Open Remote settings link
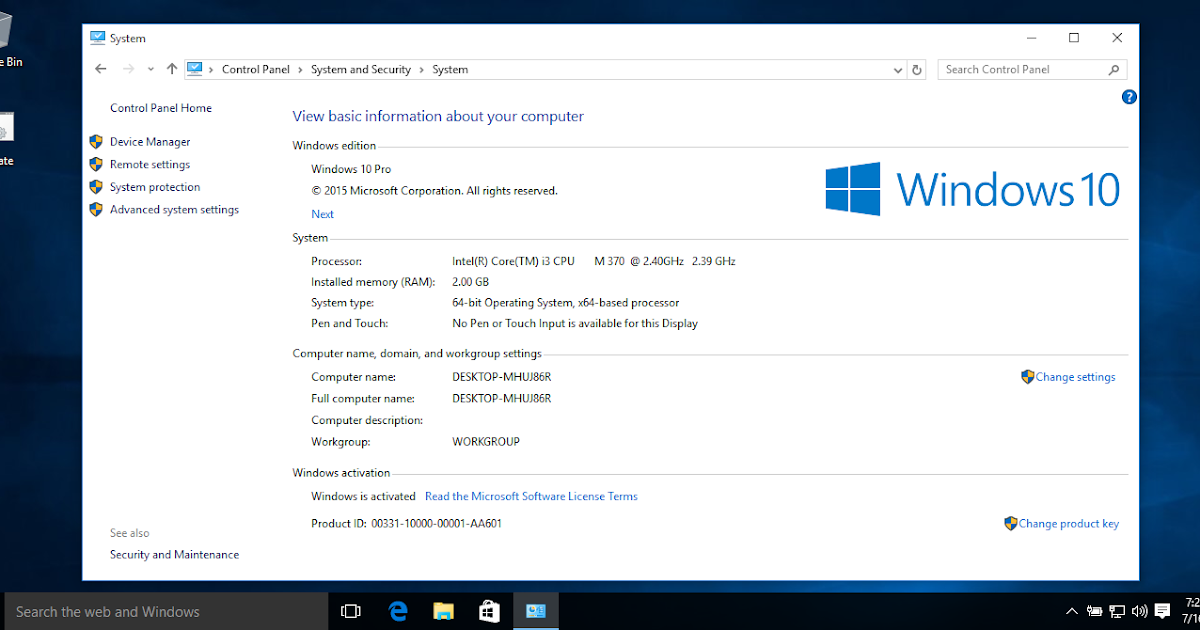Screen dimensions: 1200x630 point(150,165)
